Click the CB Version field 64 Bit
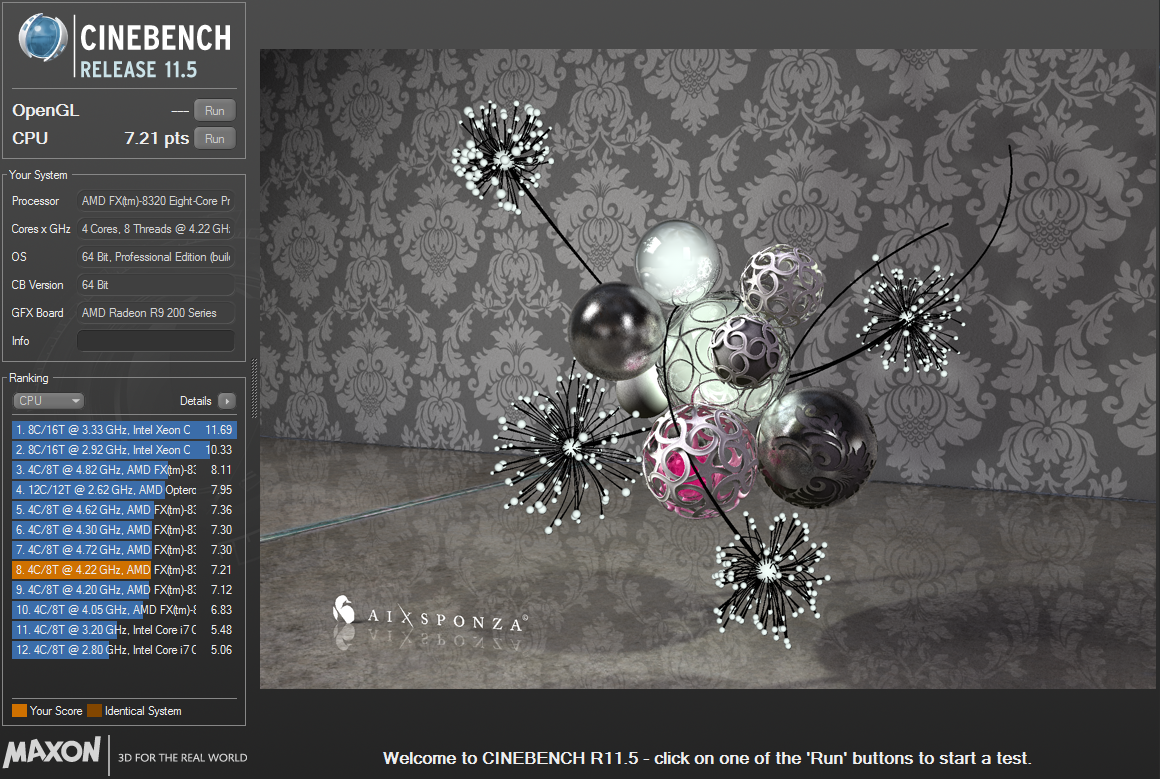This screenshot has width=1160, height=779. pos(155,285)
